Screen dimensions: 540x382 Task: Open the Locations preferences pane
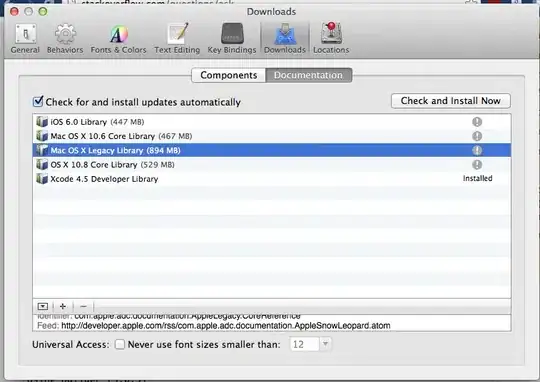point(331,38)
